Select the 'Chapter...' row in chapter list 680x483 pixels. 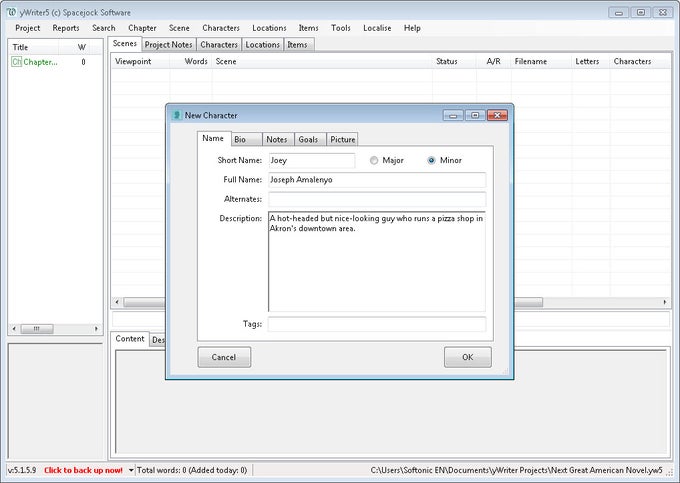click(55, 62)
